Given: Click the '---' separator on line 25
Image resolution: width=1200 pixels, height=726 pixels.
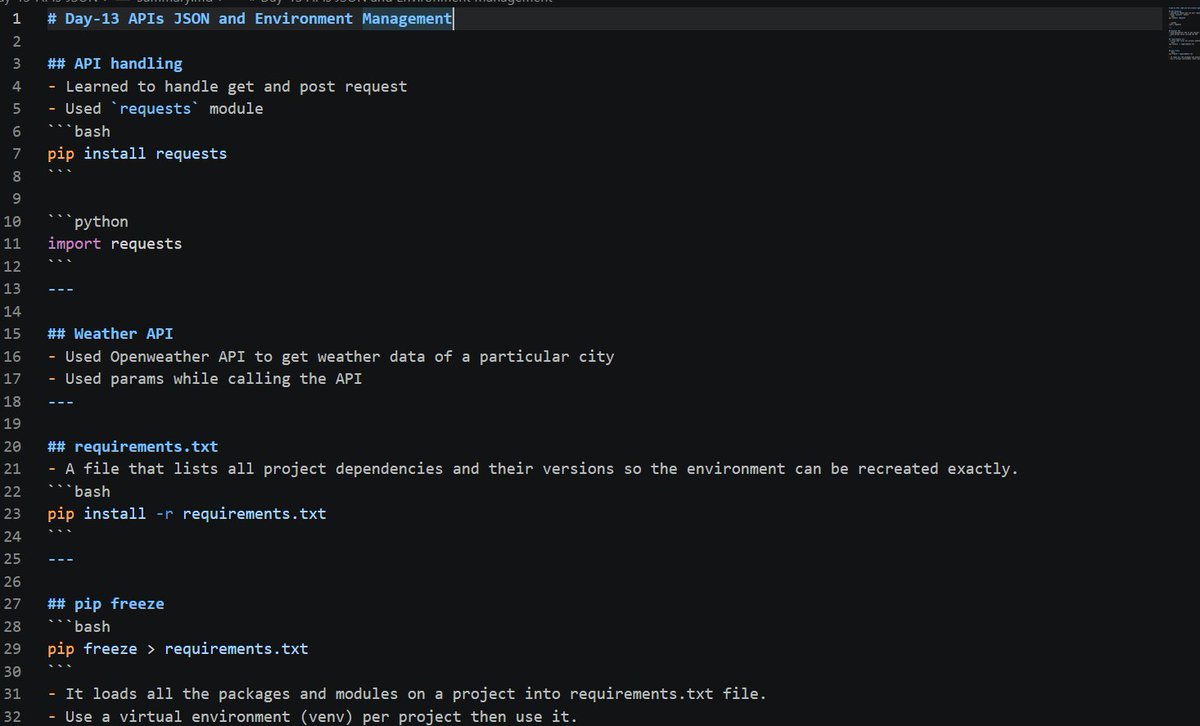Looking at the screenshot, I should click(x=60, y=559).
